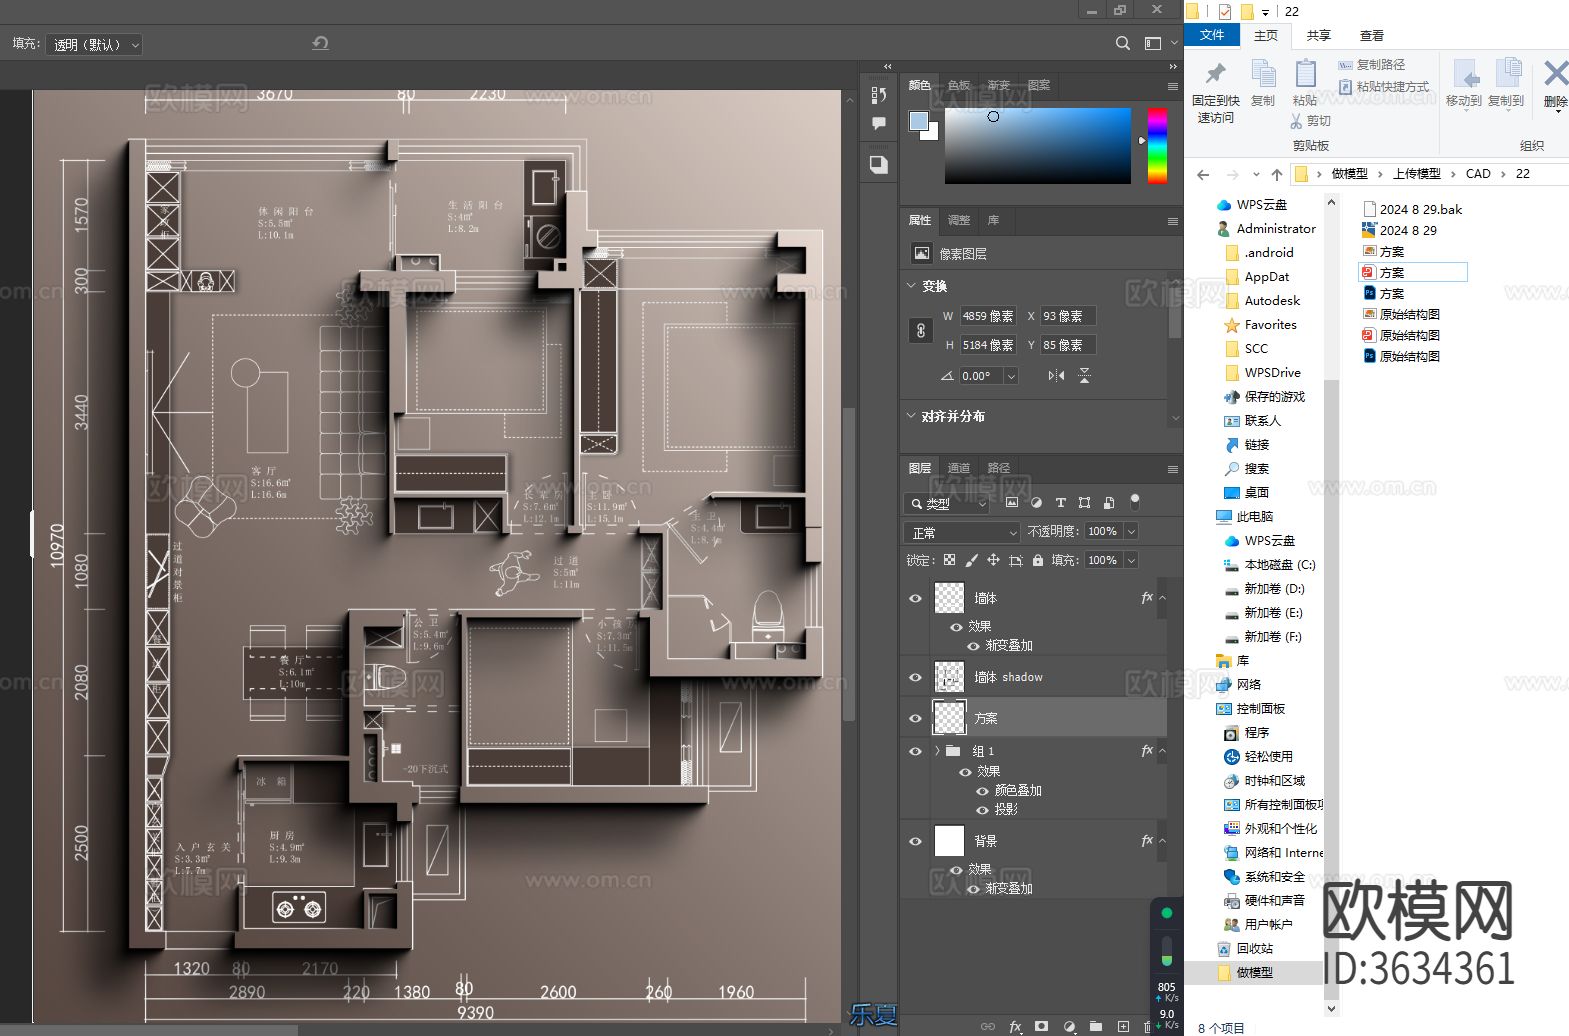This screenshot has height=1036, width=1569.
Task: Expand the 组 1 layer group
Action: 937,751
